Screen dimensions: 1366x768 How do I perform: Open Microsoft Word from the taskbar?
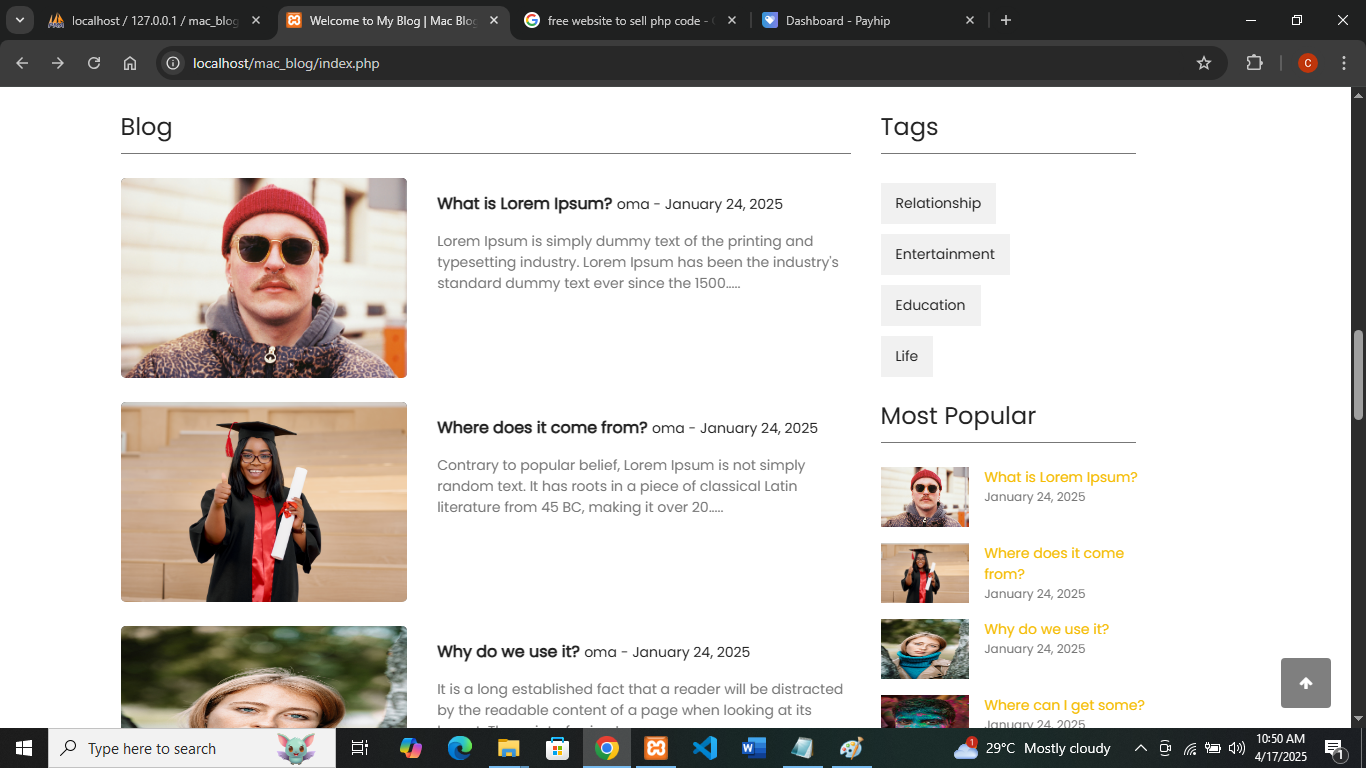tap(754, 748)
